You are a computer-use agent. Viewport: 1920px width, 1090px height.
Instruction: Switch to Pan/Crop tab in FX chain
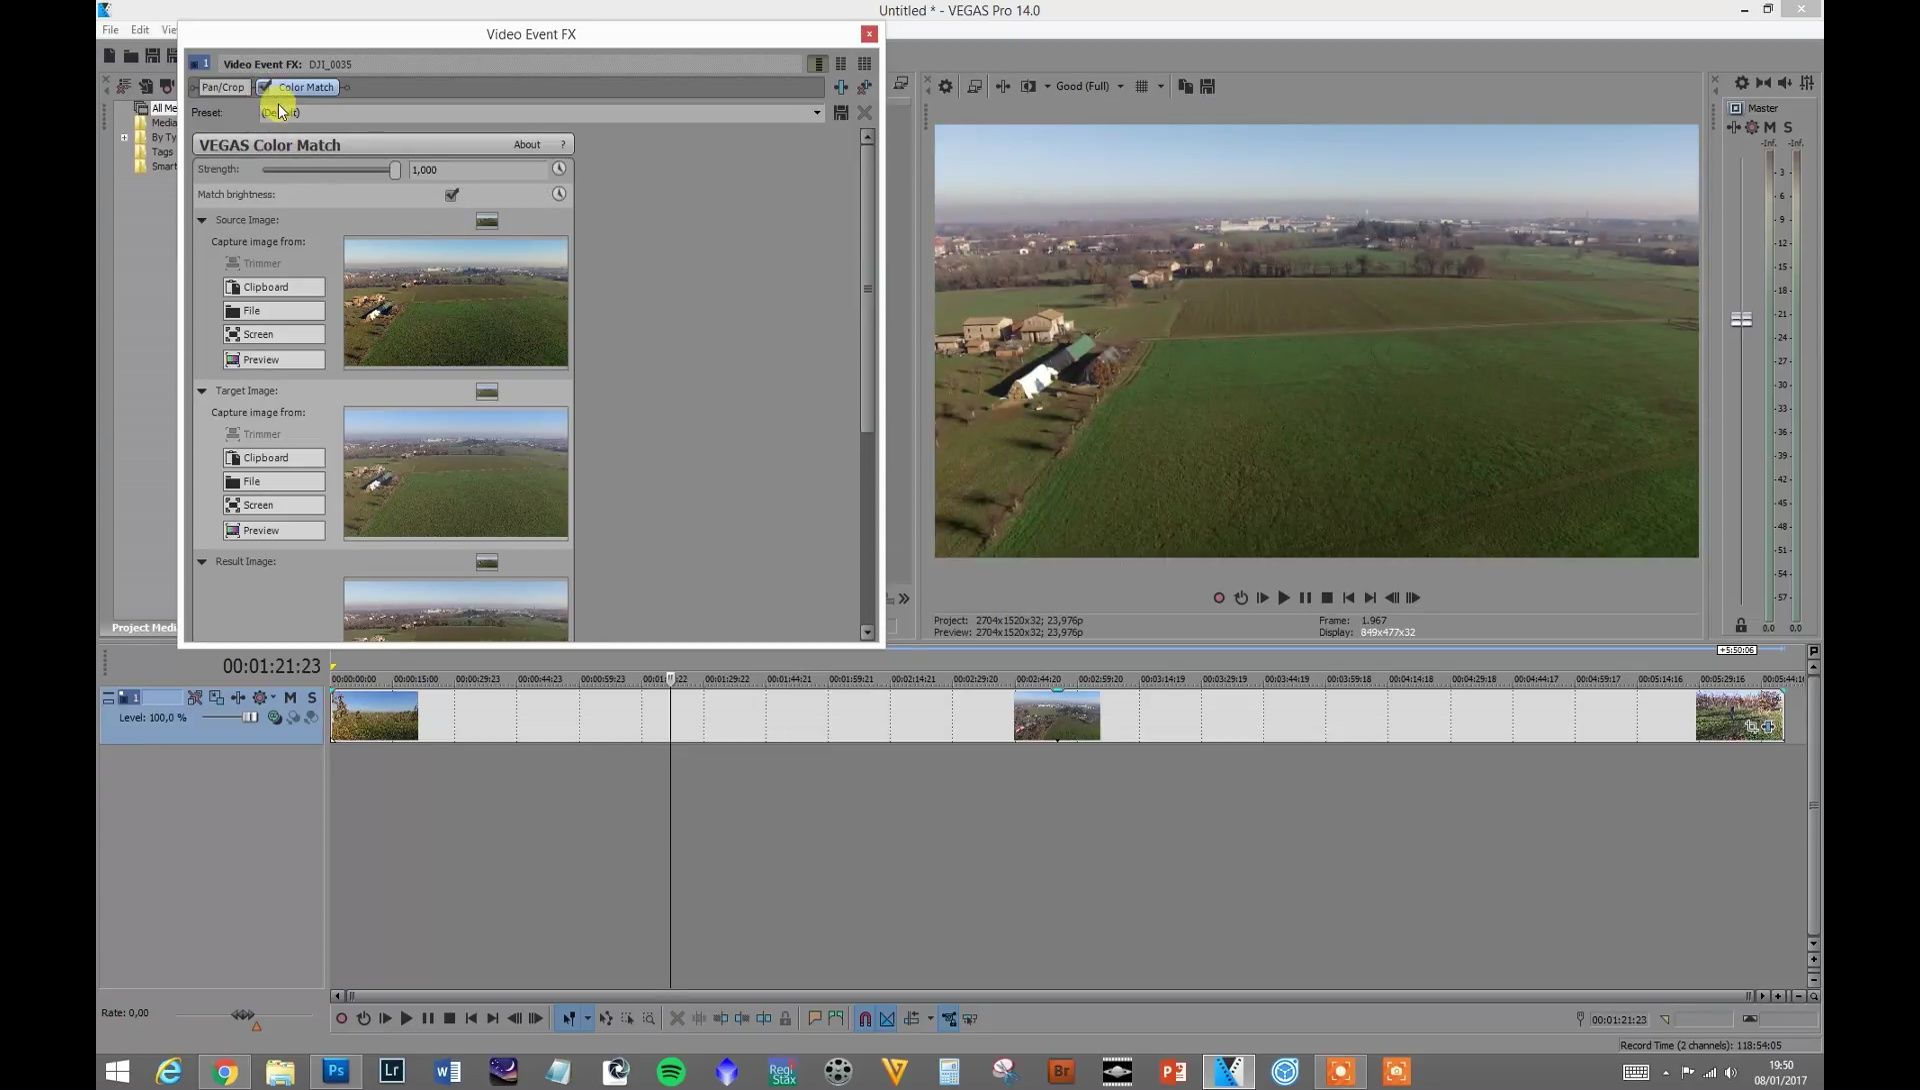tap(222, 88)
